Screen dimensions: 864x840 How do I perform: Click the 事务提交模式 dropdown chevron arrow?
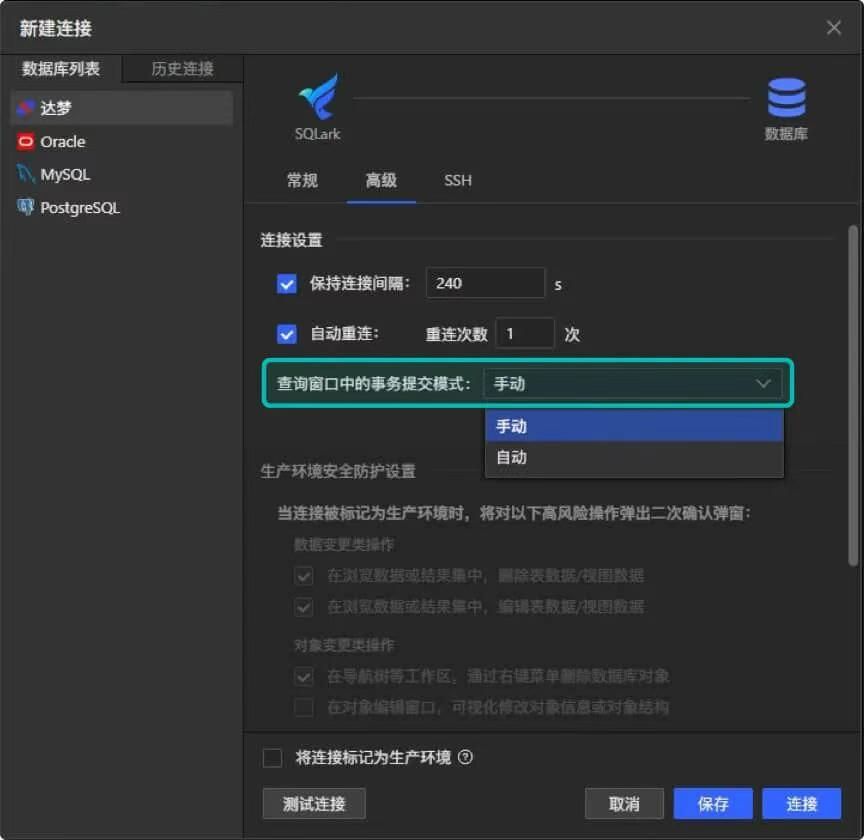763,383
